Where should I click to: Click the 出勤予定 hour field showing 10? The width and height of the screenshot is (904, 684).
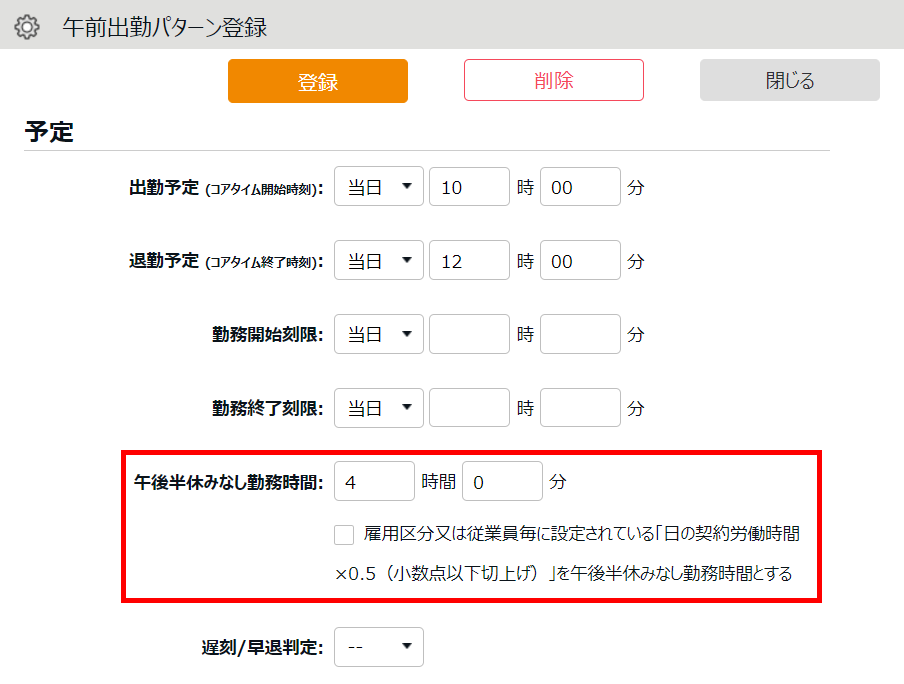coord(469,187)
